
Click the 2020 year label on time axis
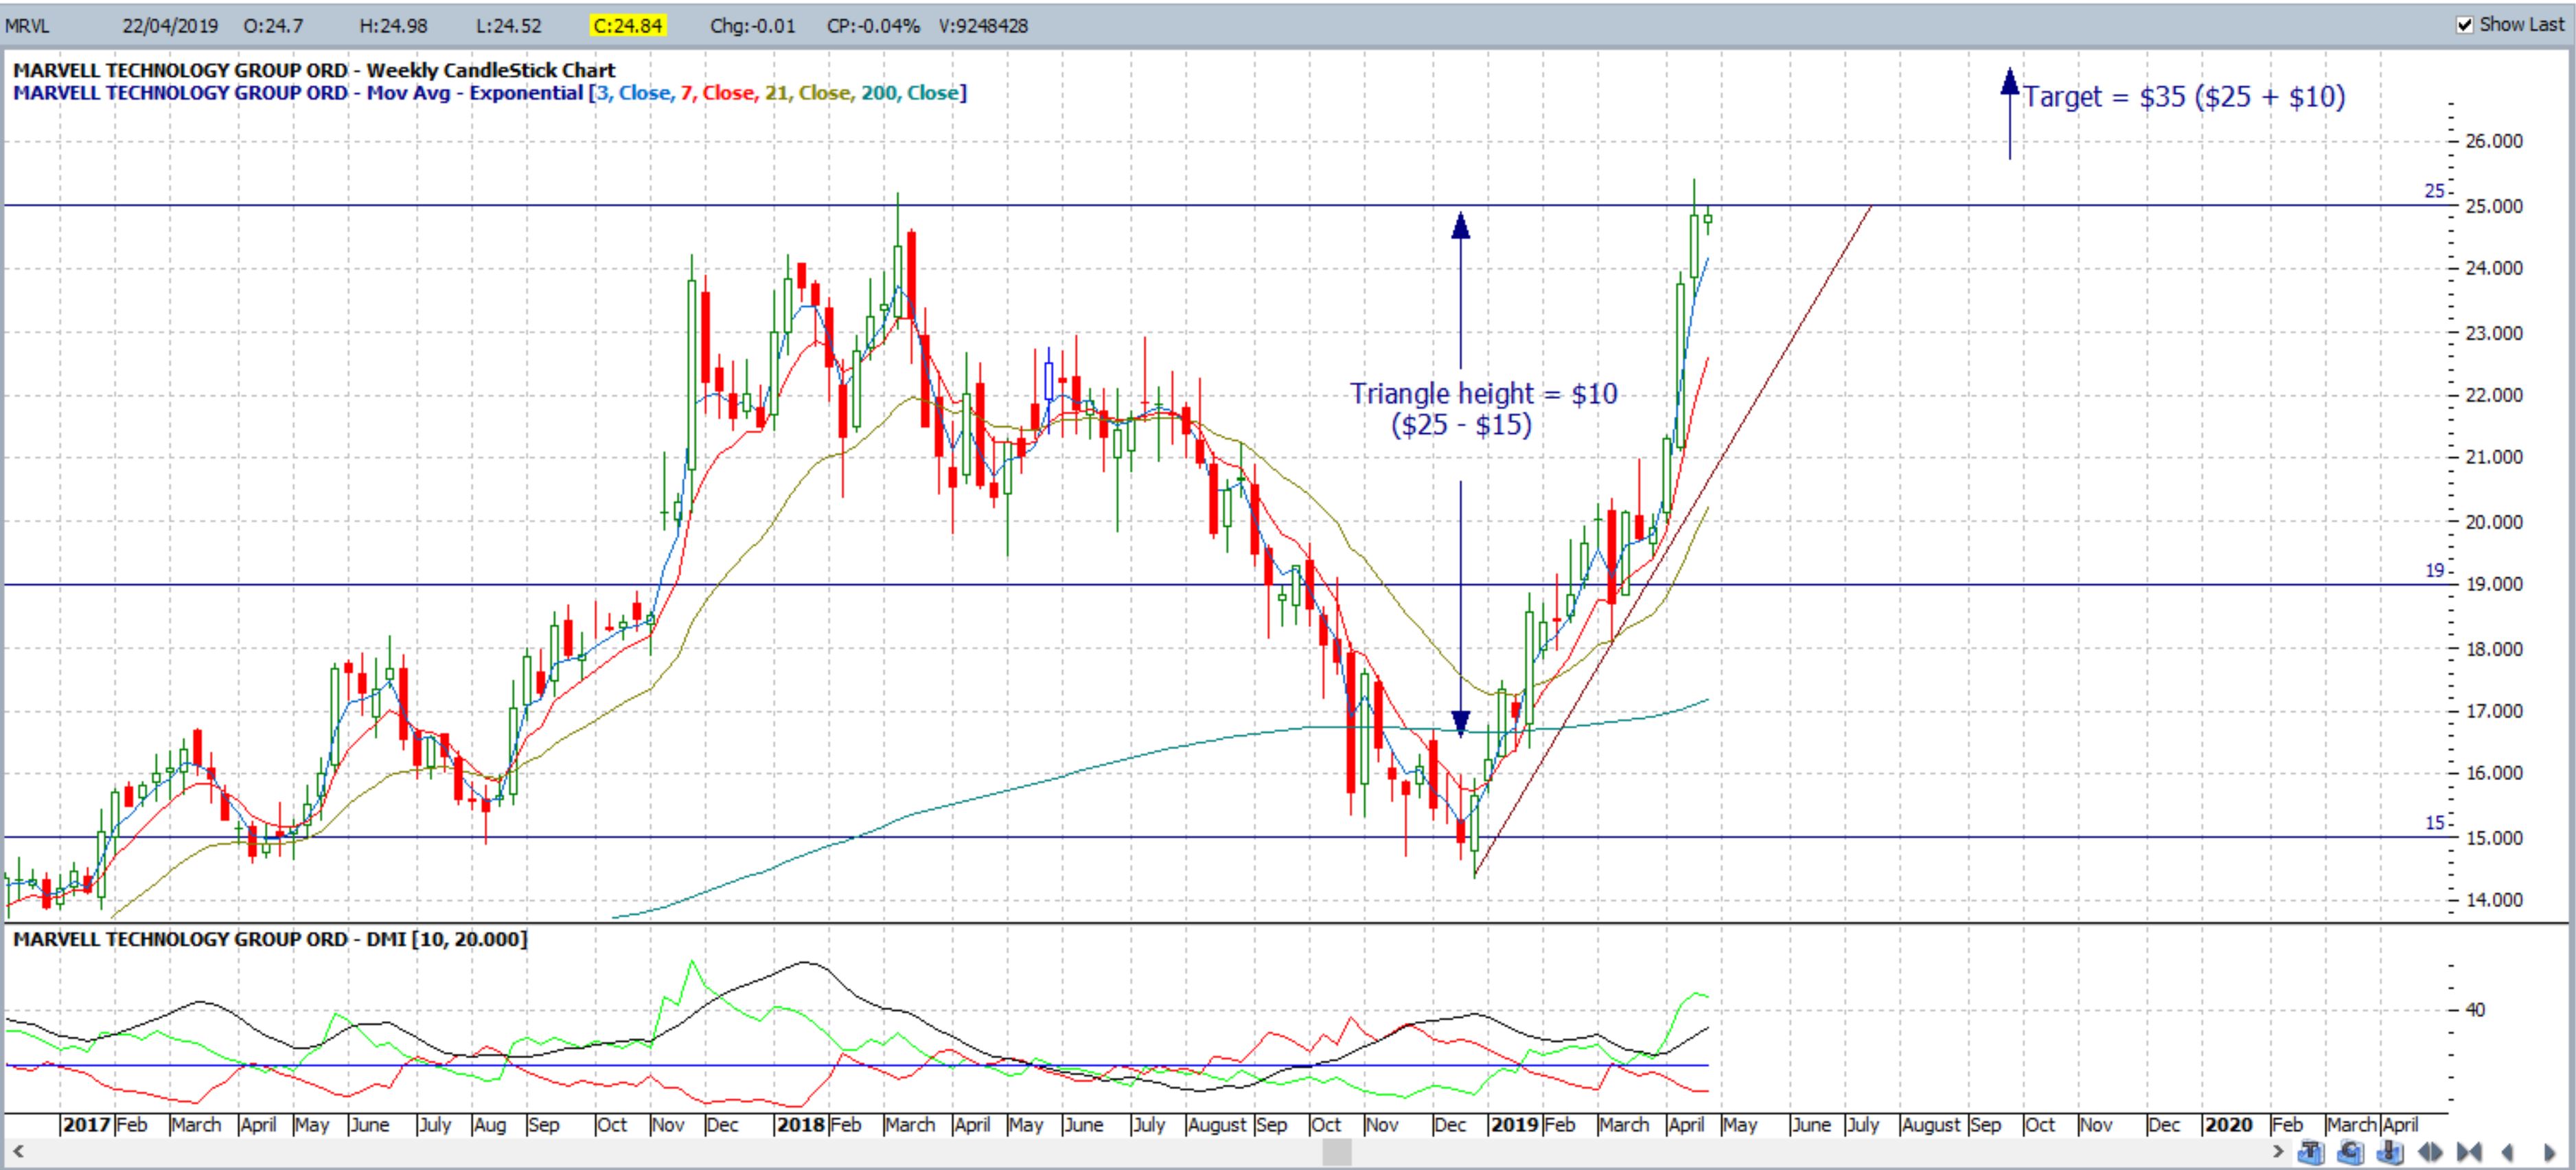[x=2228, y=1125]
